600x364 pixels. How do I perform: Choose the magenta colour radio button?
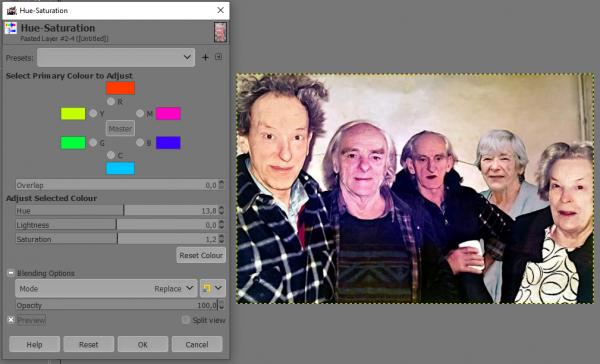[140, 113]
